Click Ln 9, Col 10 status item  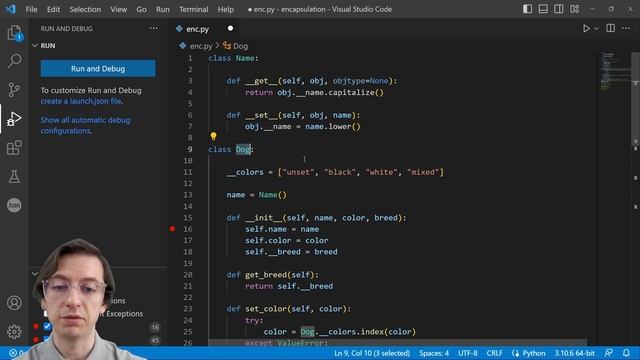(x=372, y=353)
